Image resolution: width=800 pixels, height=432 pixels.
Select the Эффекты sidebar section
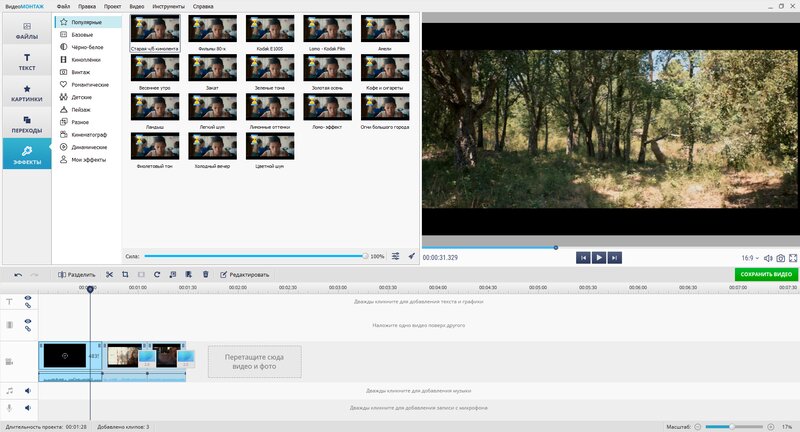[27, 154]
